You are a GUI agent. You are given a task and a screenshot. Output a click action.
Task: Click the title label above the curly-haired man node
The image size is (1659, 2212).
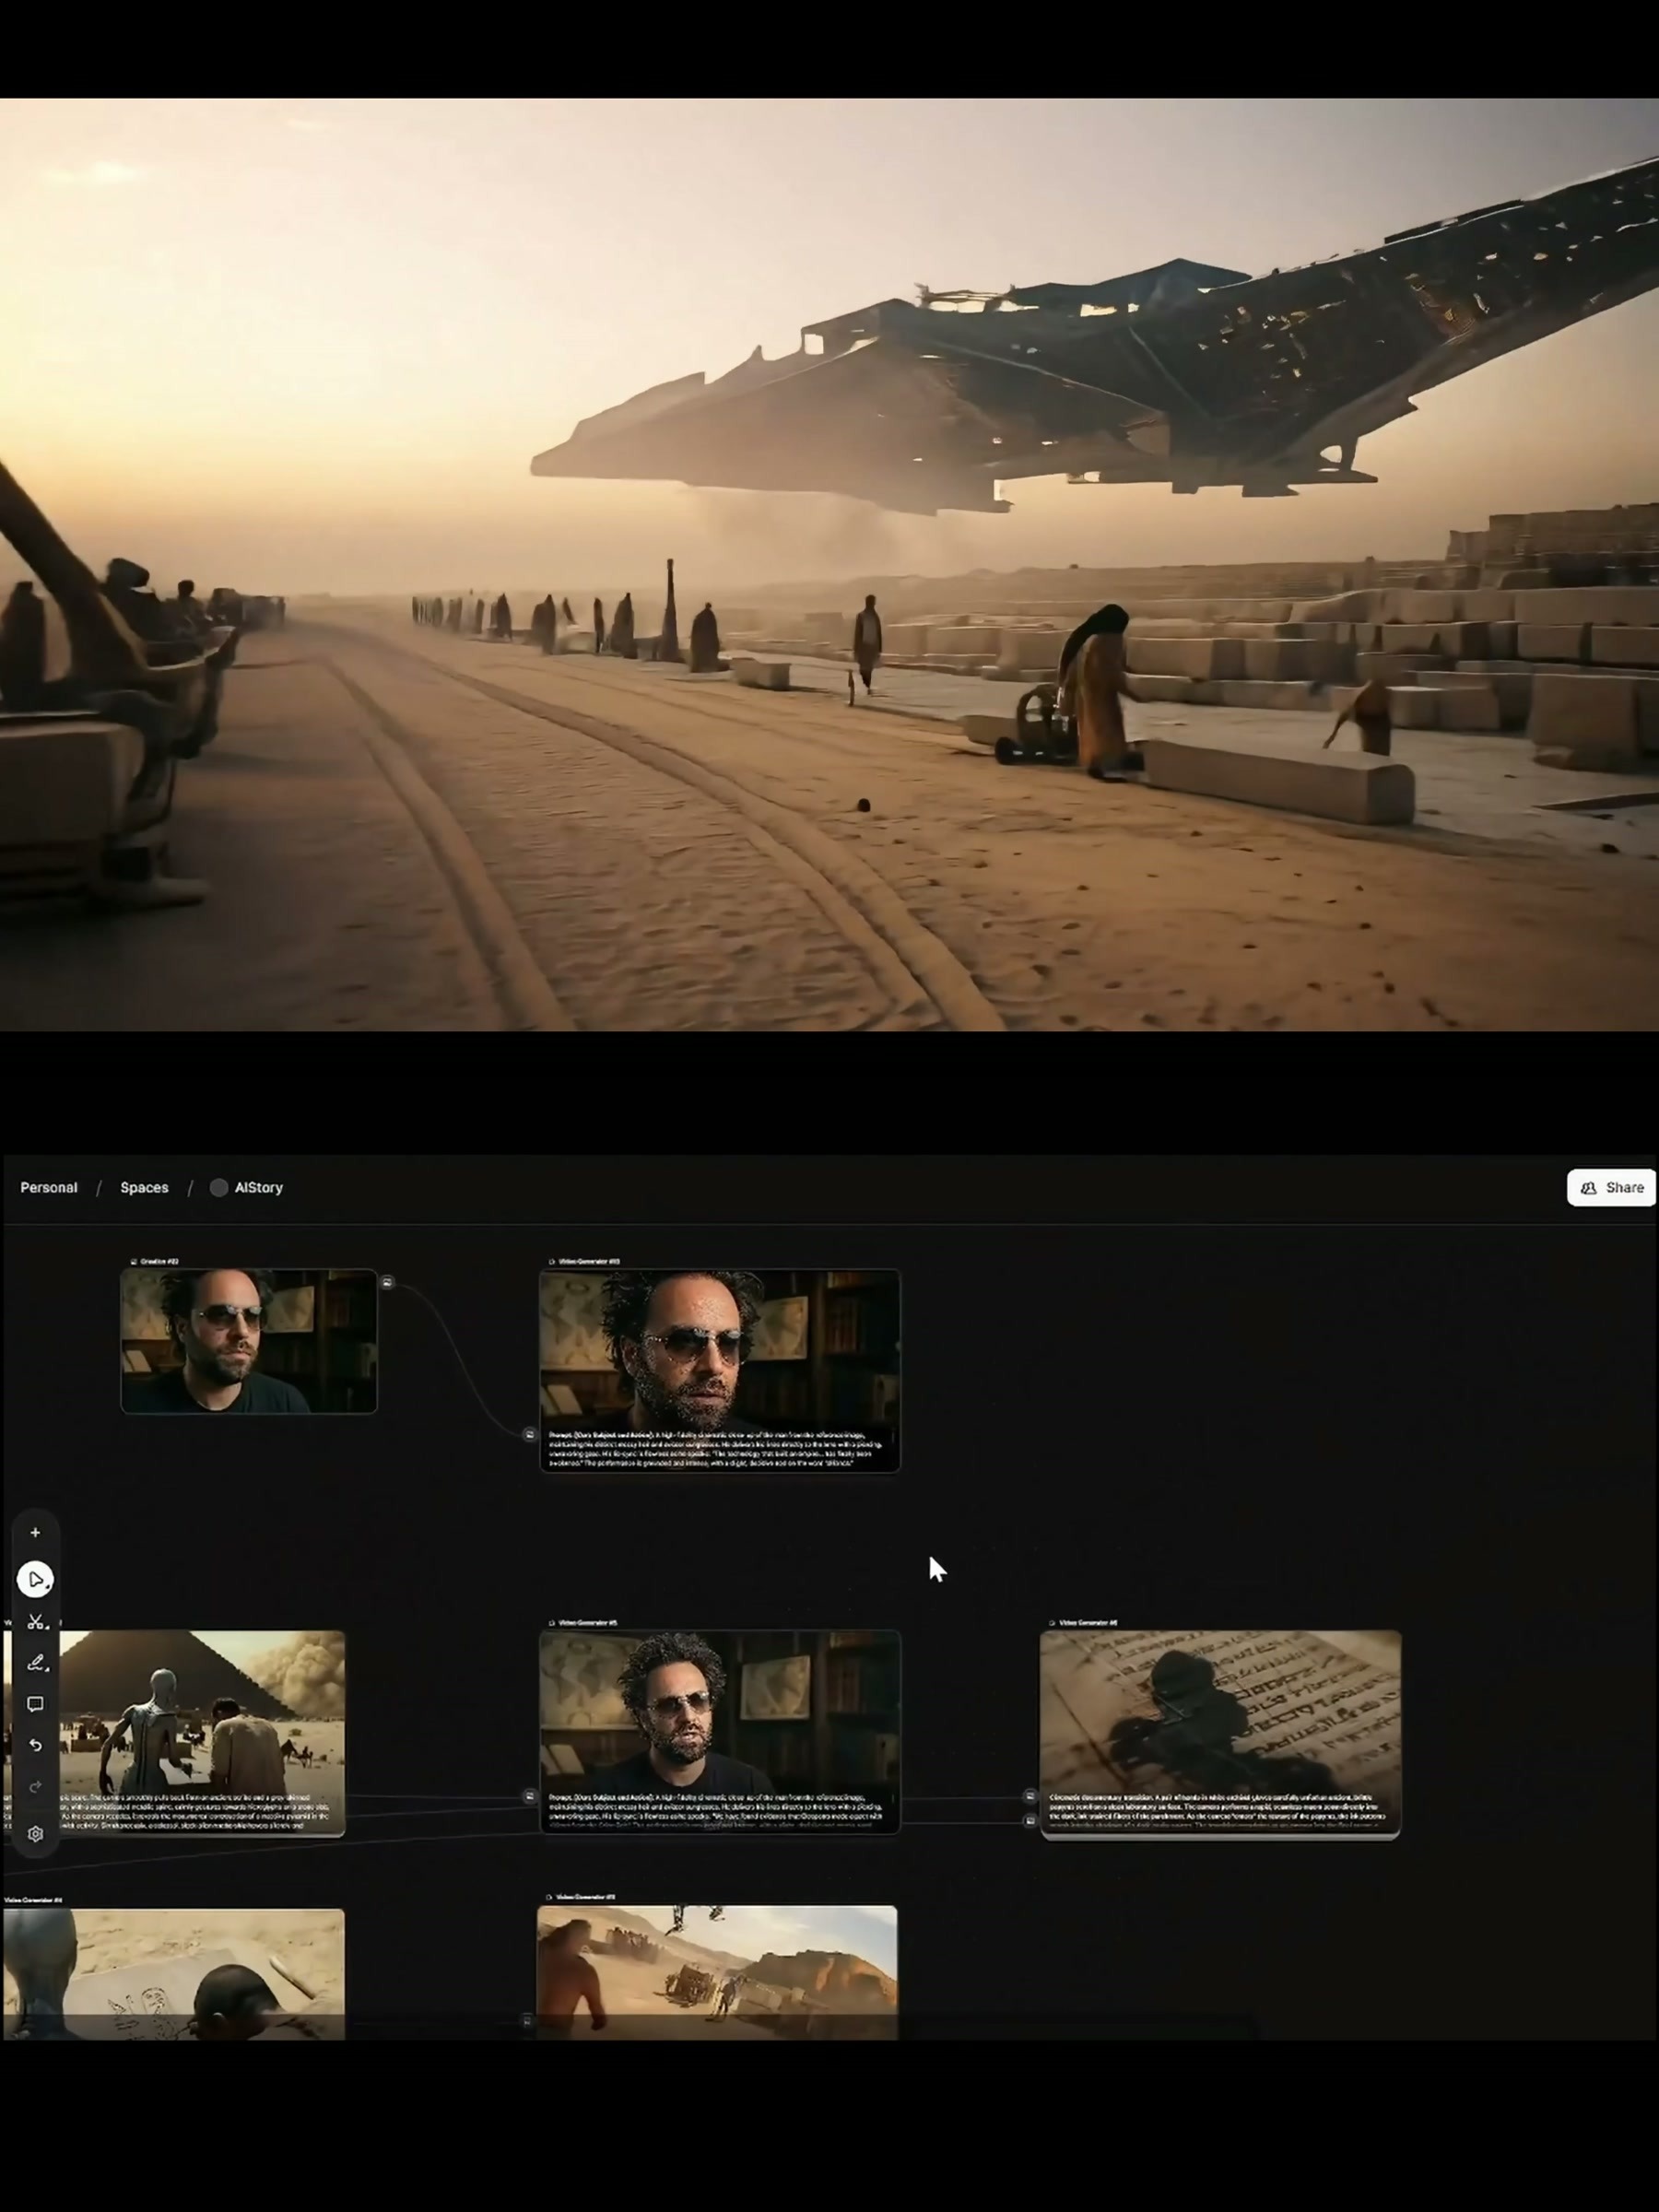tap(582, 1622)
